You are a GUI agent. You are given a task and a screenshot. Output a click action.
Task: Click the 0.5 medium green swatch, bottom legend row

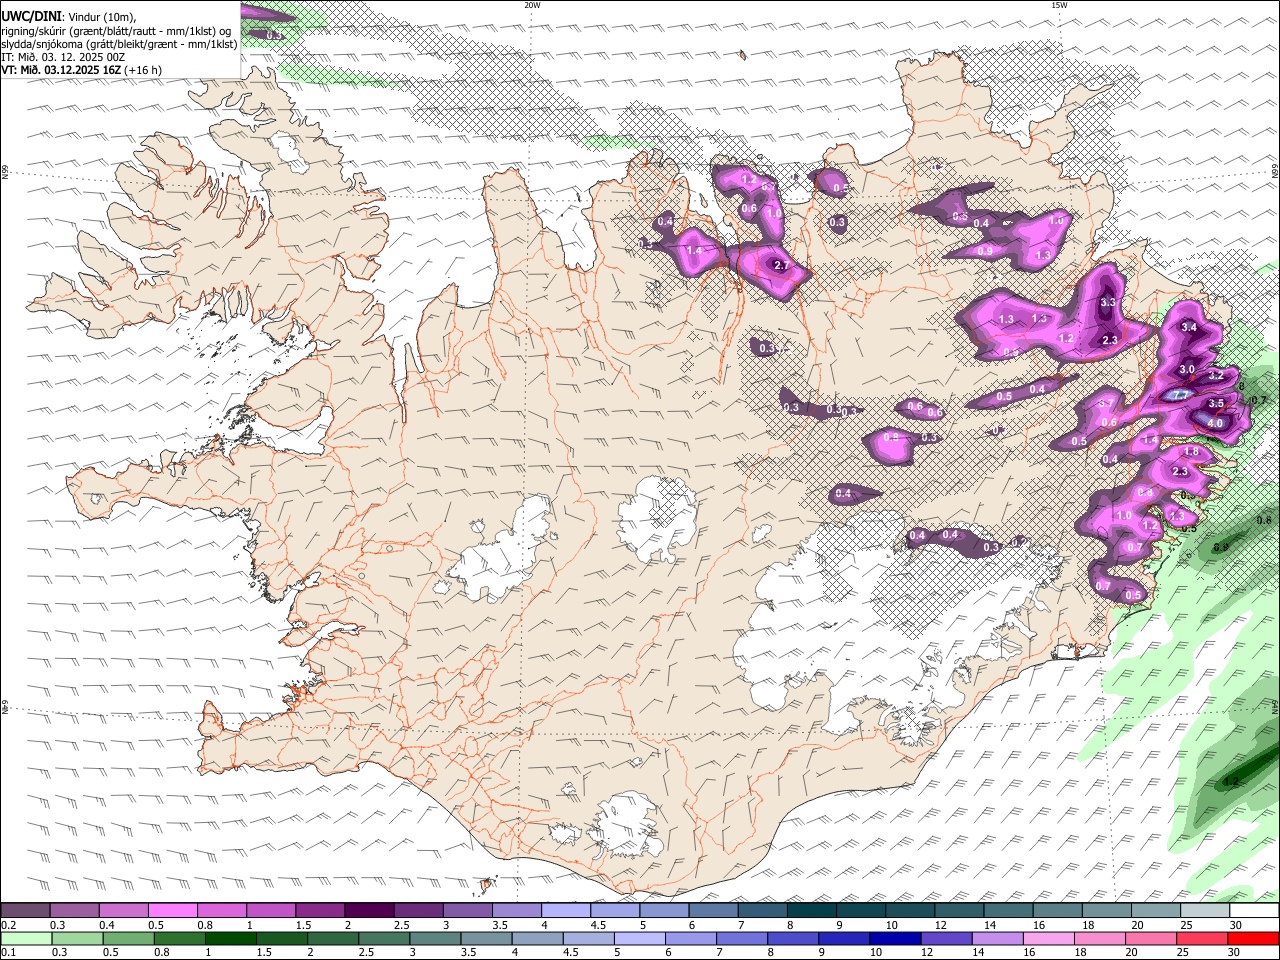pos(129,939)
